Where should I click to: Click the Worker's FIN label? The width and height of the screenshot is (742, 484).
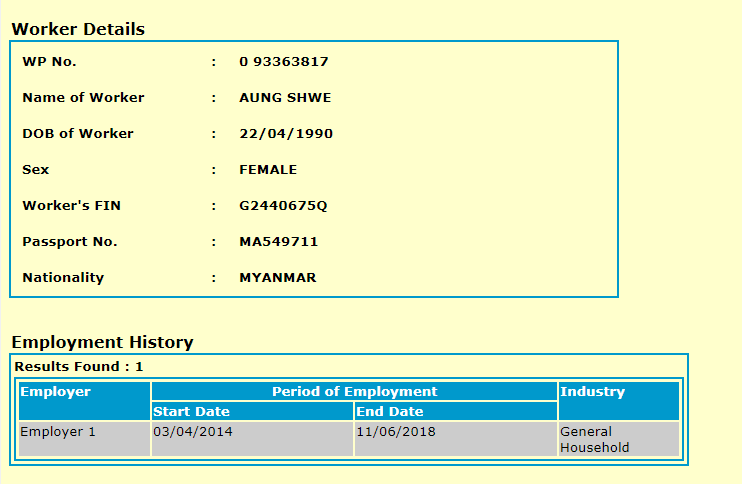coord(71,206)
